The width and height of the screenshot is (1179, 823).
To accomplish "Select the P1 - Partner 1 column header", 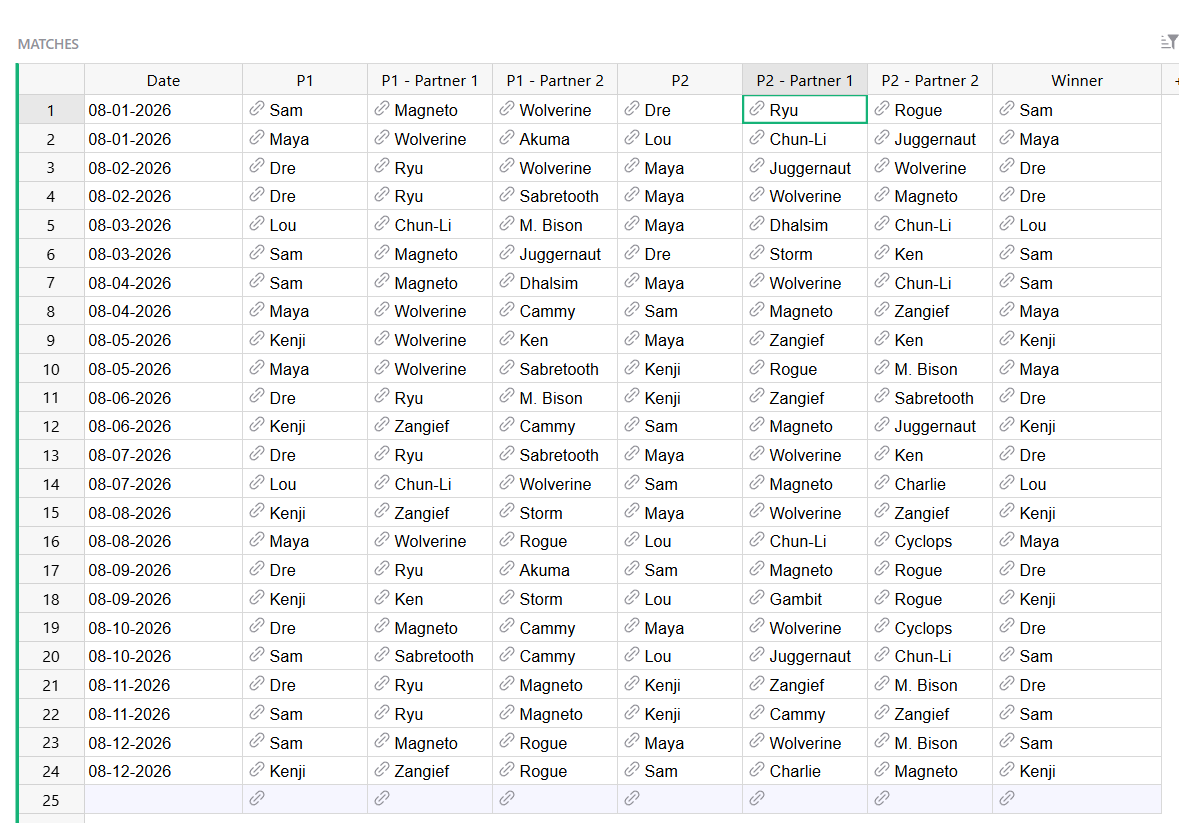I will tap(429, 80).
